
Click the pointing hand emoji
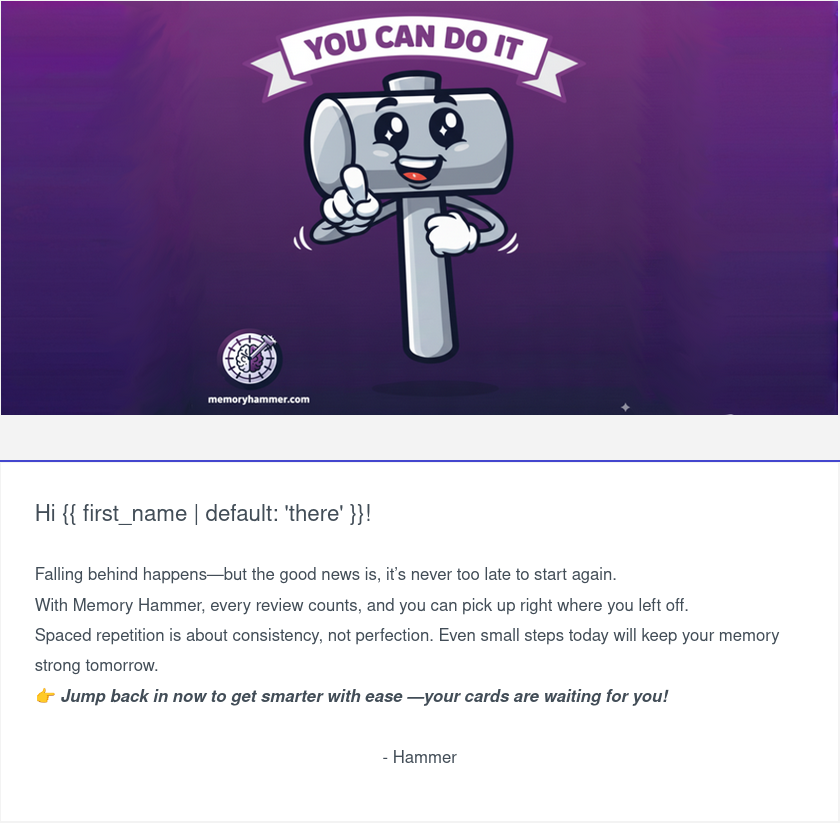tap(45, 697)
